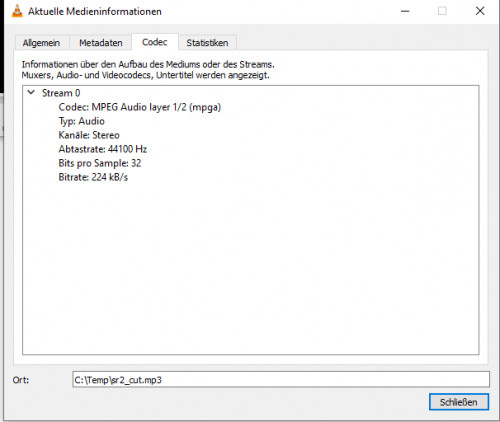Open the Metadaten tab

pyautogui.click(x=101, y=43)
